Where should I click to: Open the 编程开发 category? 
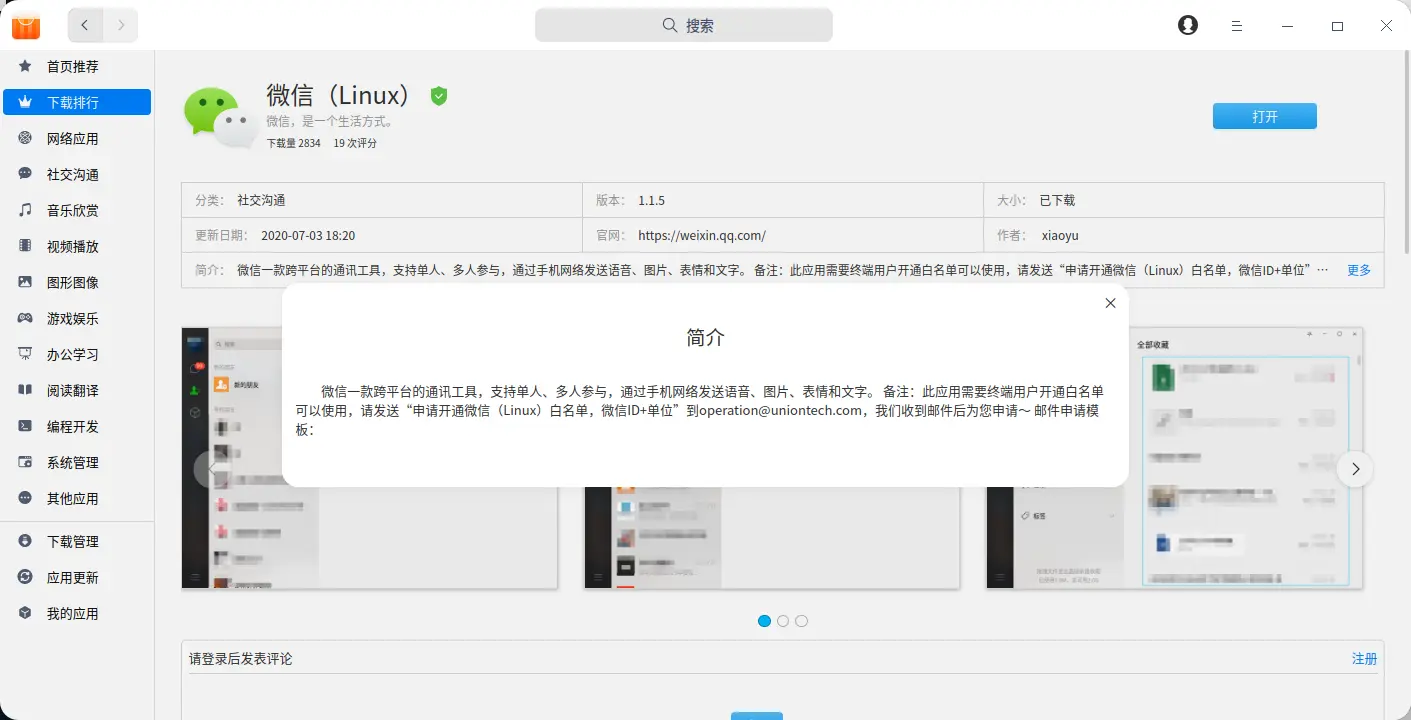73,425
